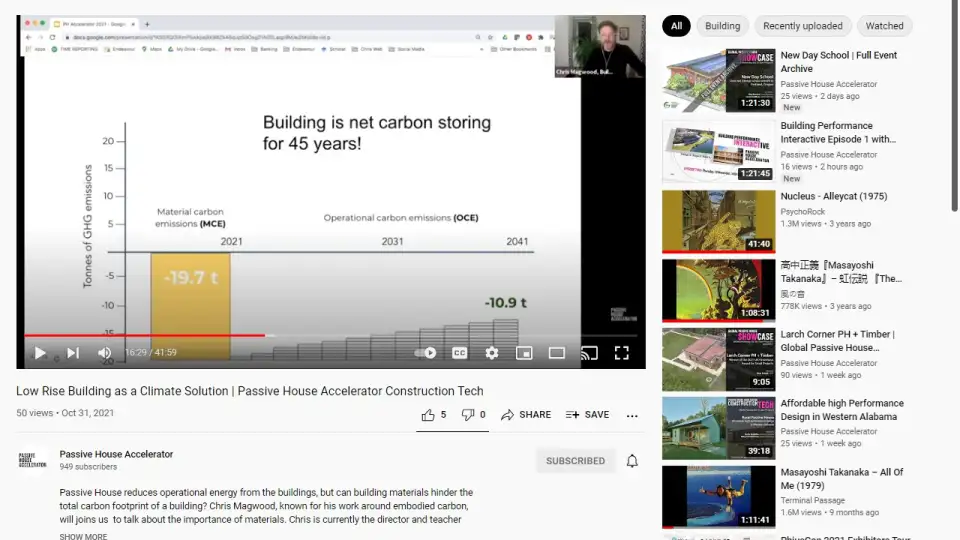Select the Building filter chip
This screenshot has width=960, height=540.
tap(722, 26)
